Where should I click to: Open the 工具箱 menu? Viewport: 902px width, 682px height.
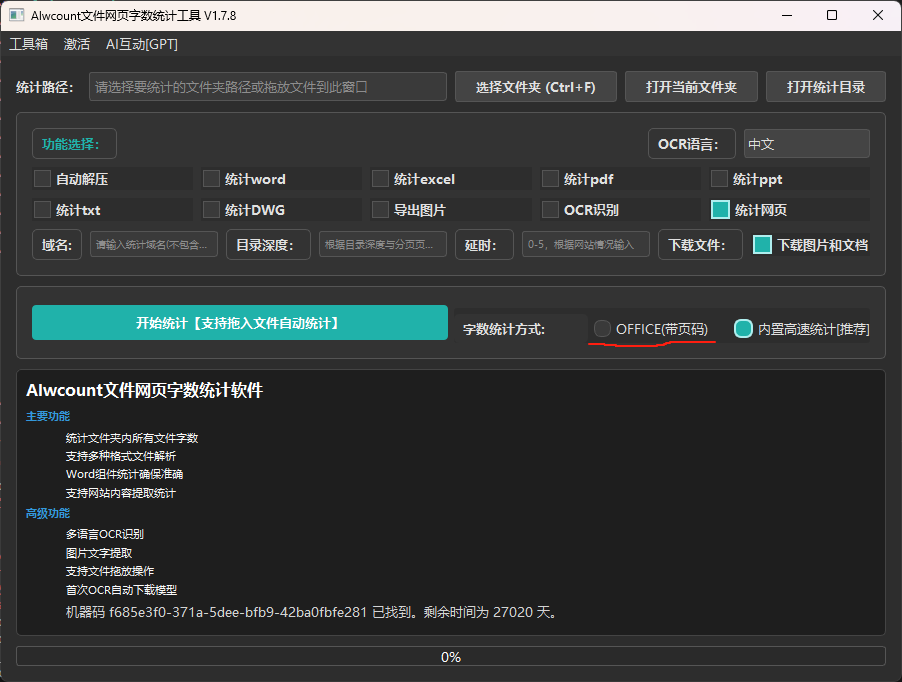(28, 44)
